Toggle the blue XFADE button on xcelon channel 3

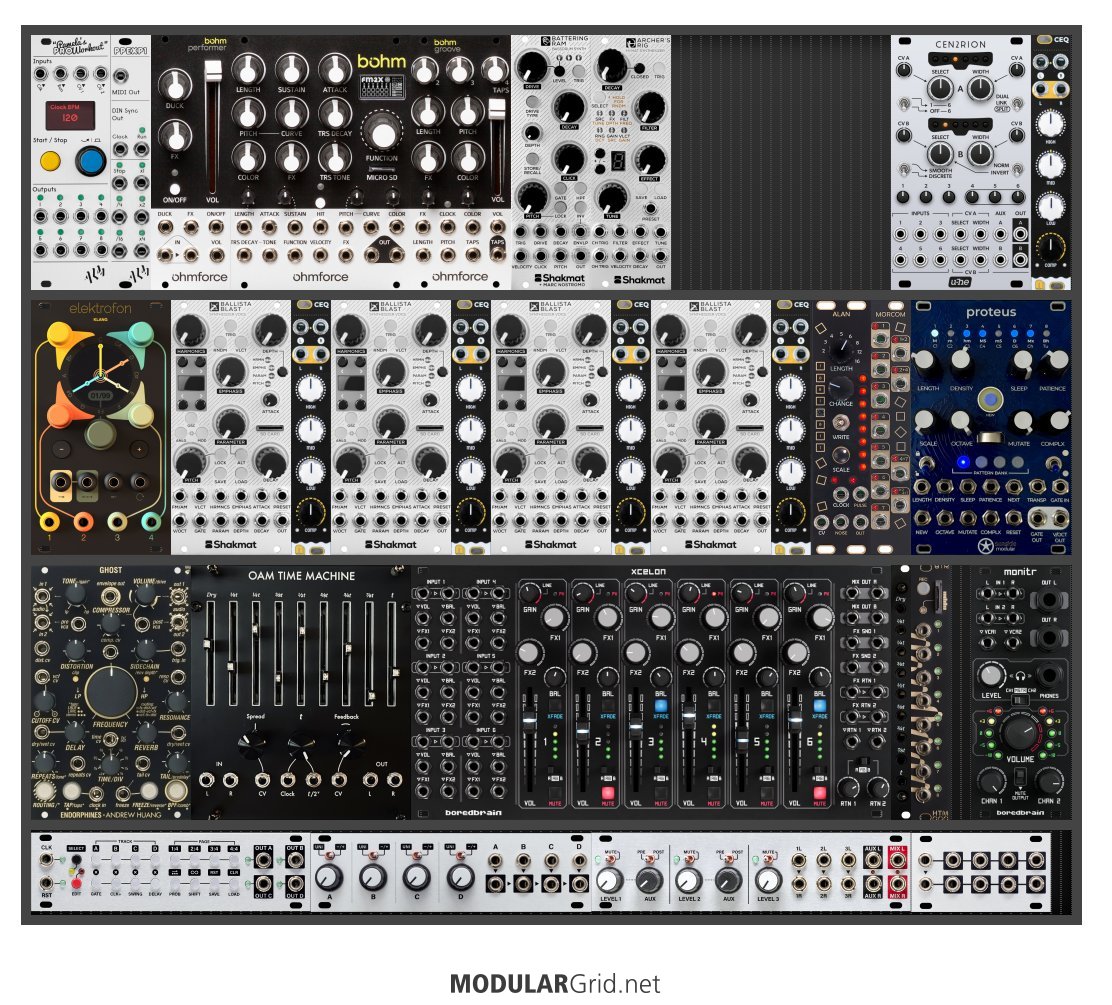661,705
